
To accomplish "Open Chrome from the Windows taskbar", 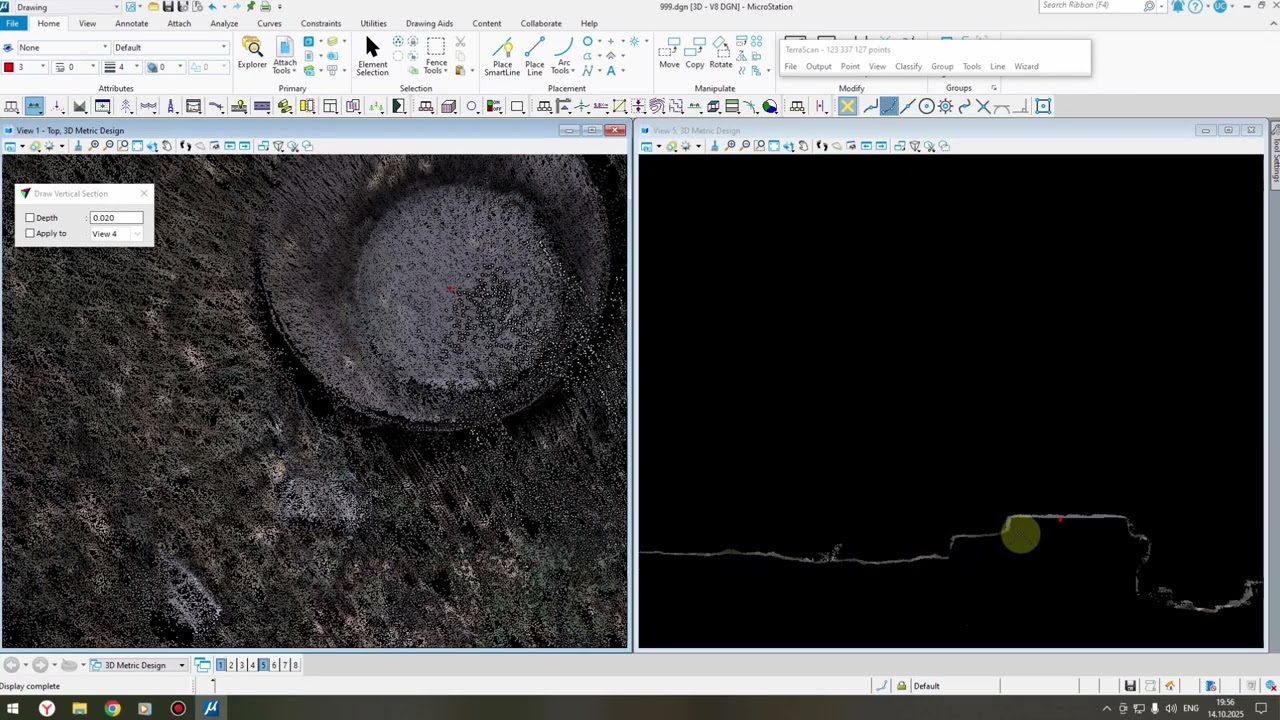I will tap(112, 709).
